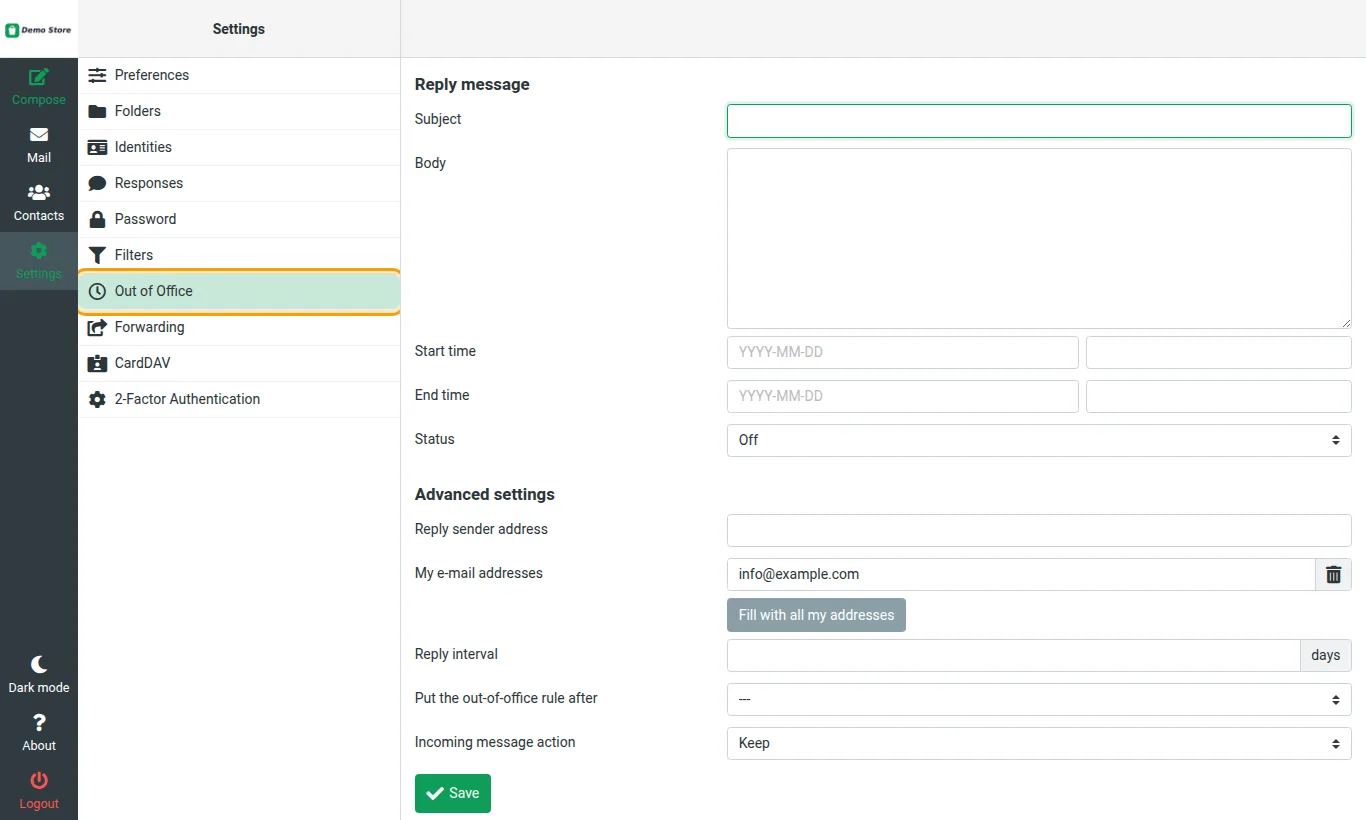Viewport: 1366px width, 820px height.
Task: Open the Status dropdown
Action: [1039, 440]
